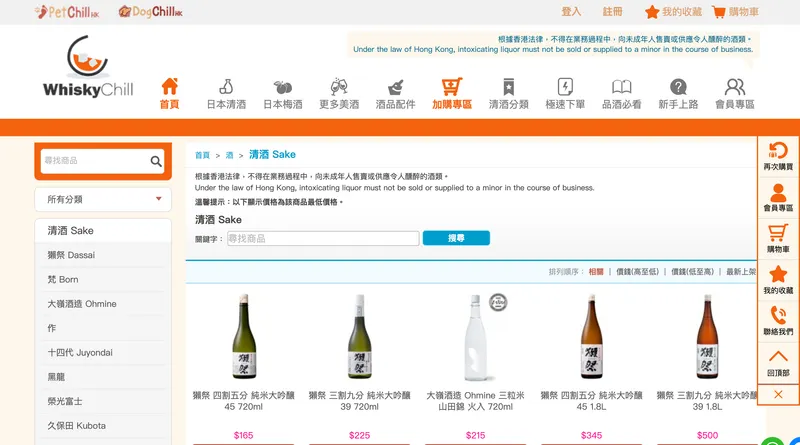The image size is (800, 445).
Task: Open the 更多美酒 navigation item
Action: (x=339, y=93)
